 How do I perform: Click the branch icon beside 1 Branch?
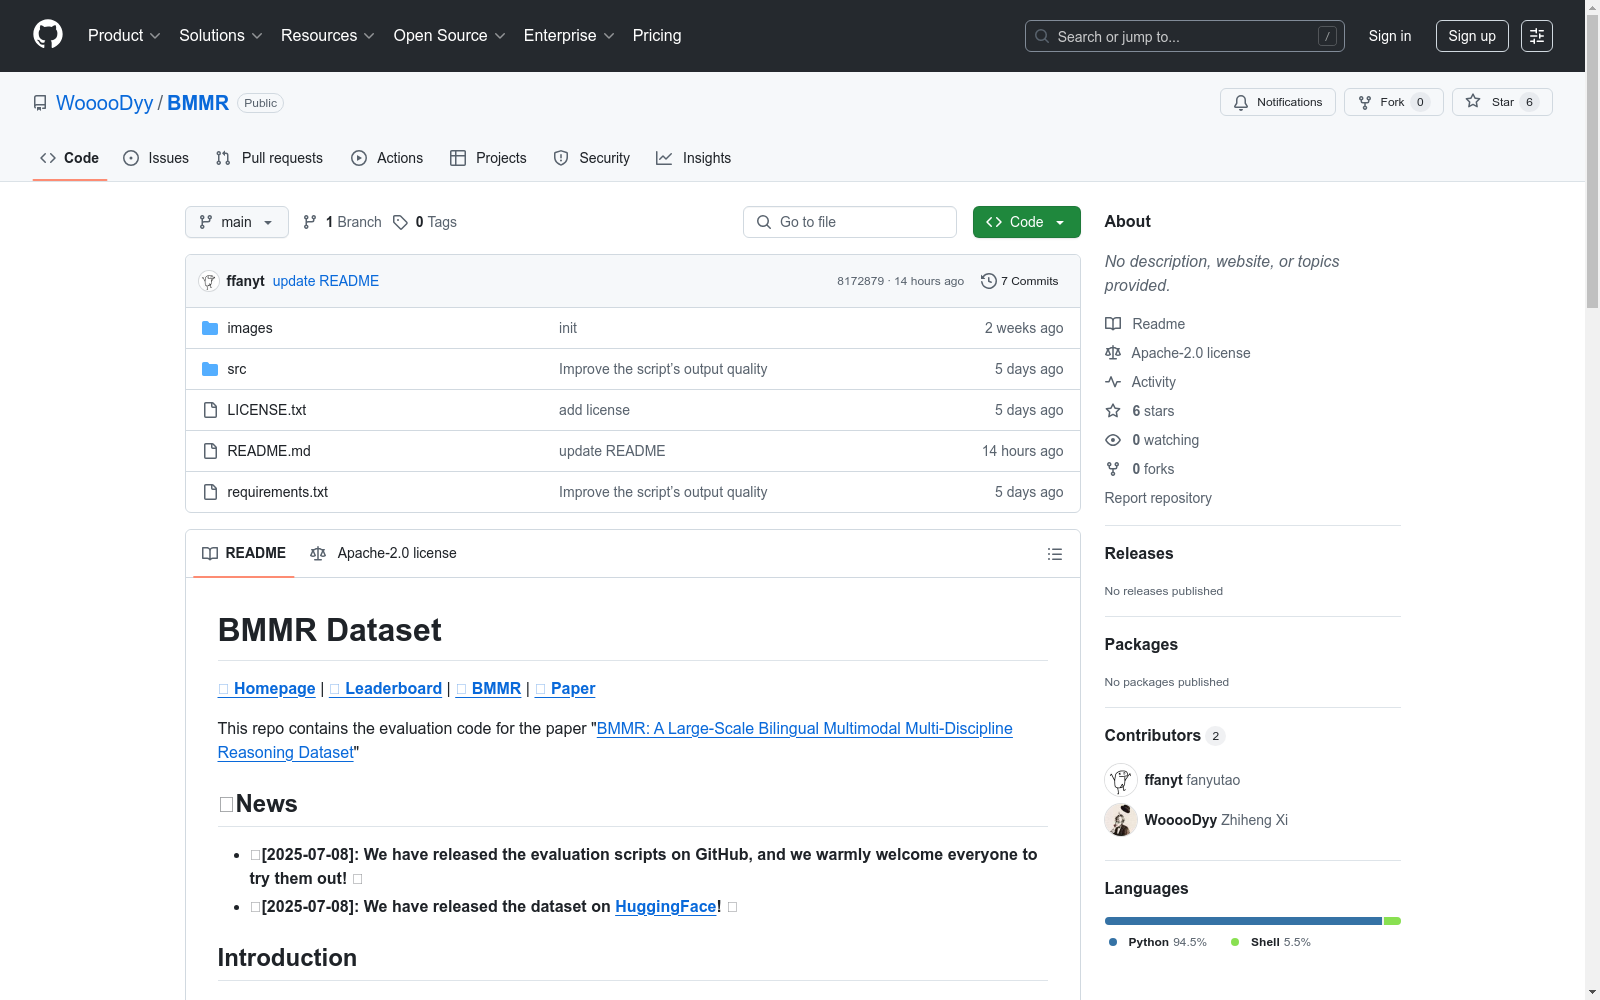tap(310, 222)
